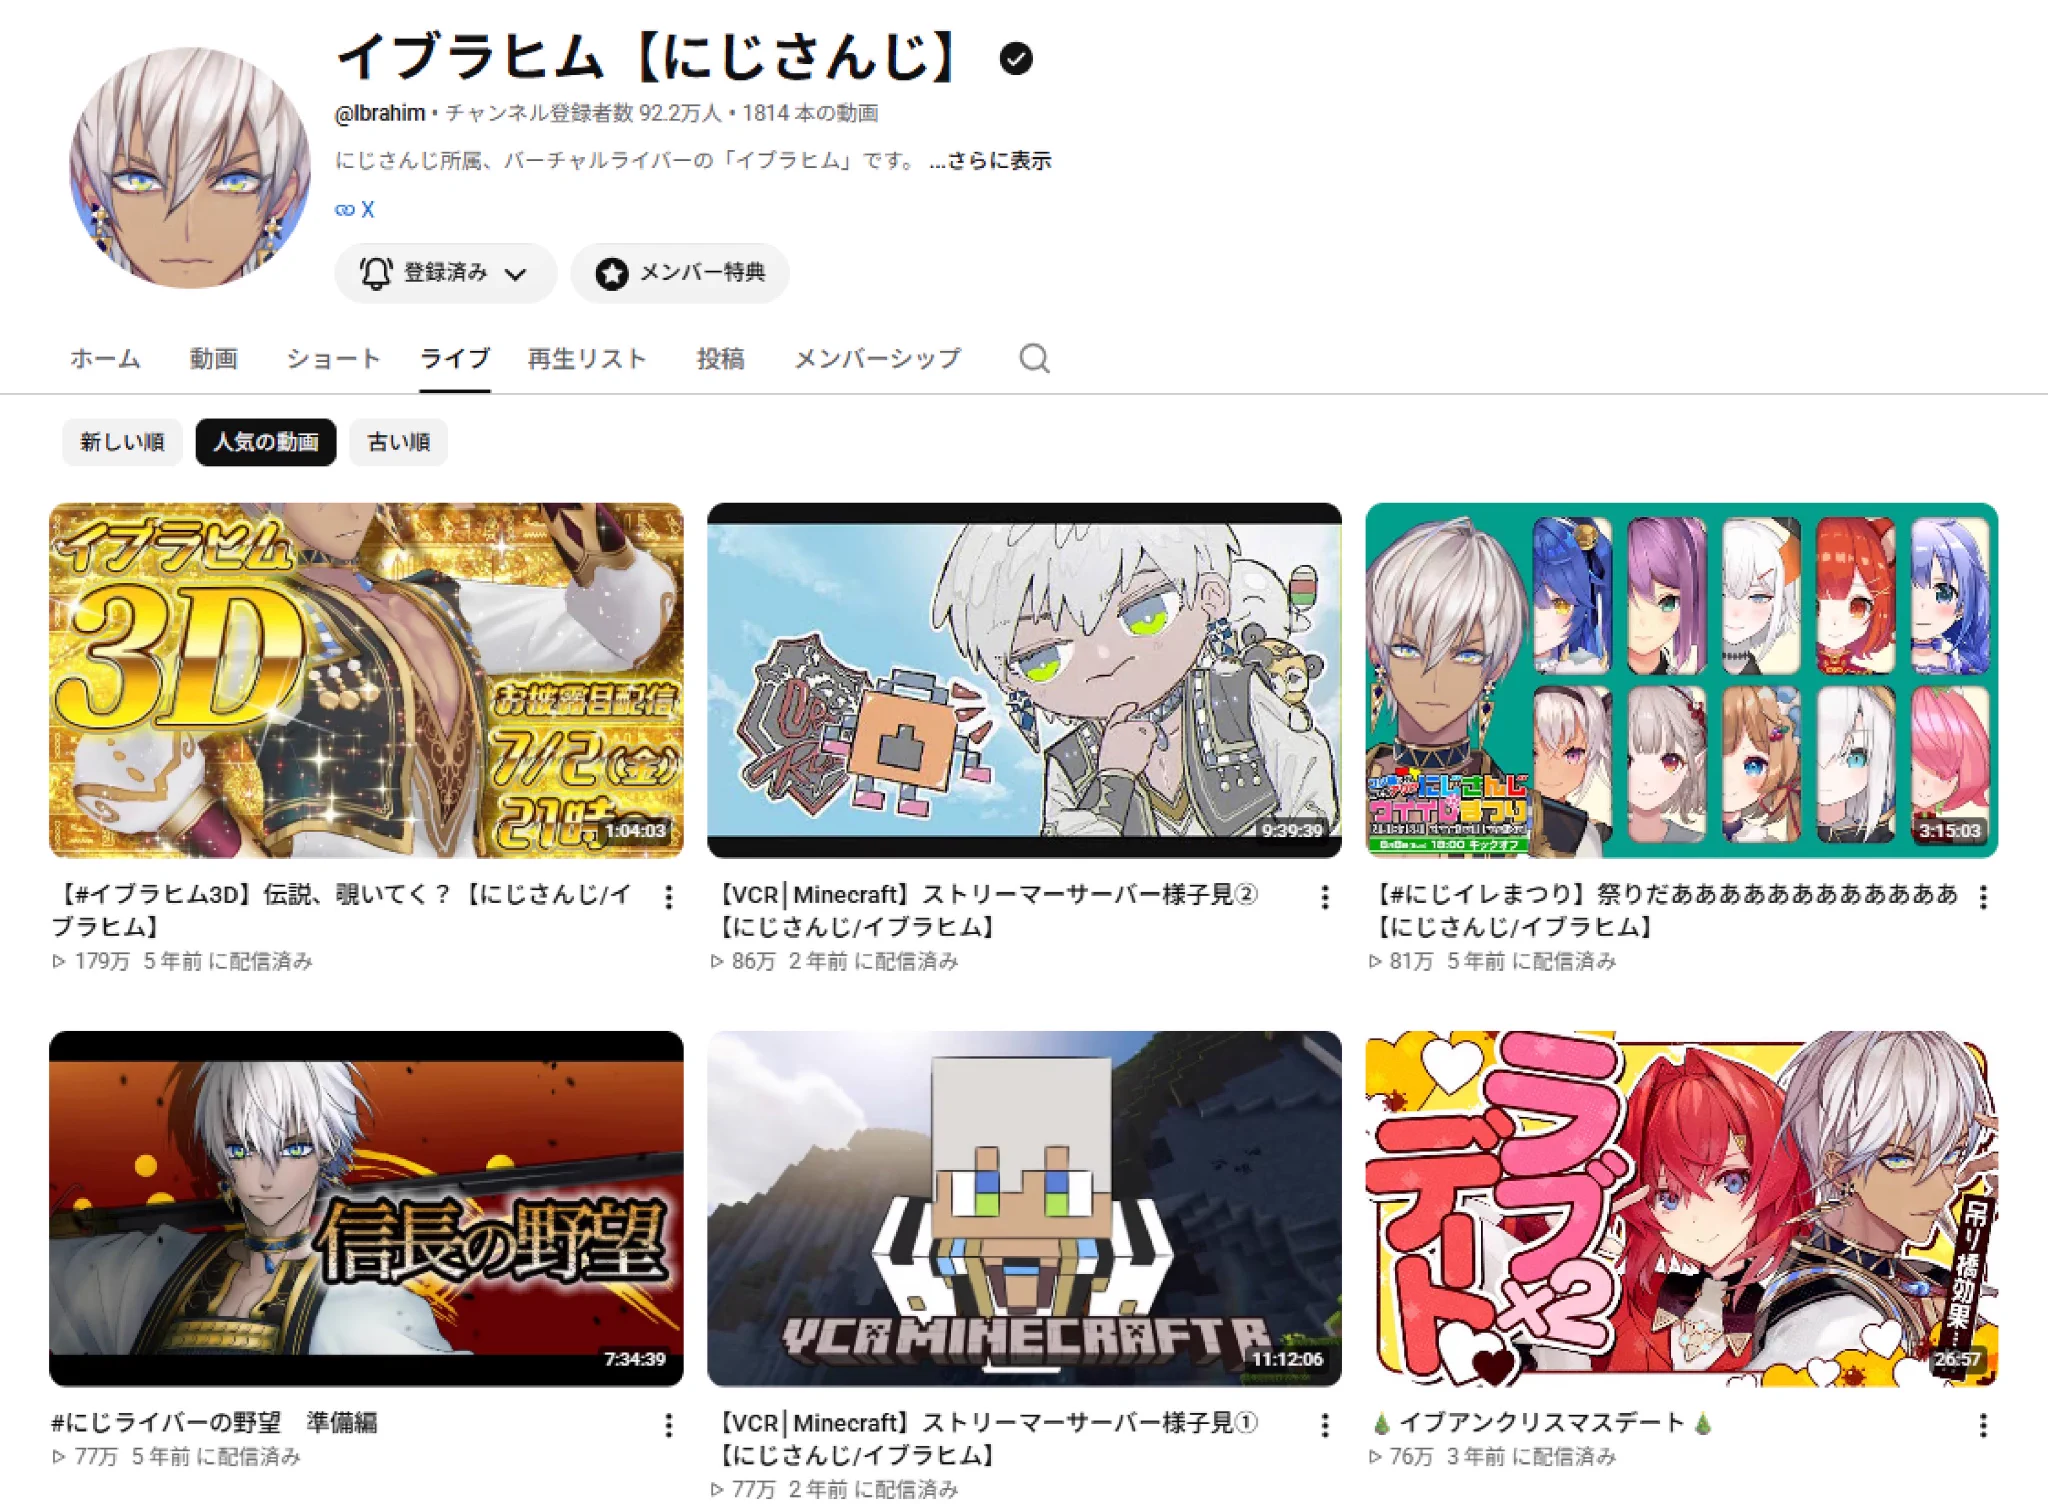2048x1510 pixels.
Task: Open the メンバーシップ tab
Action: 878,358
